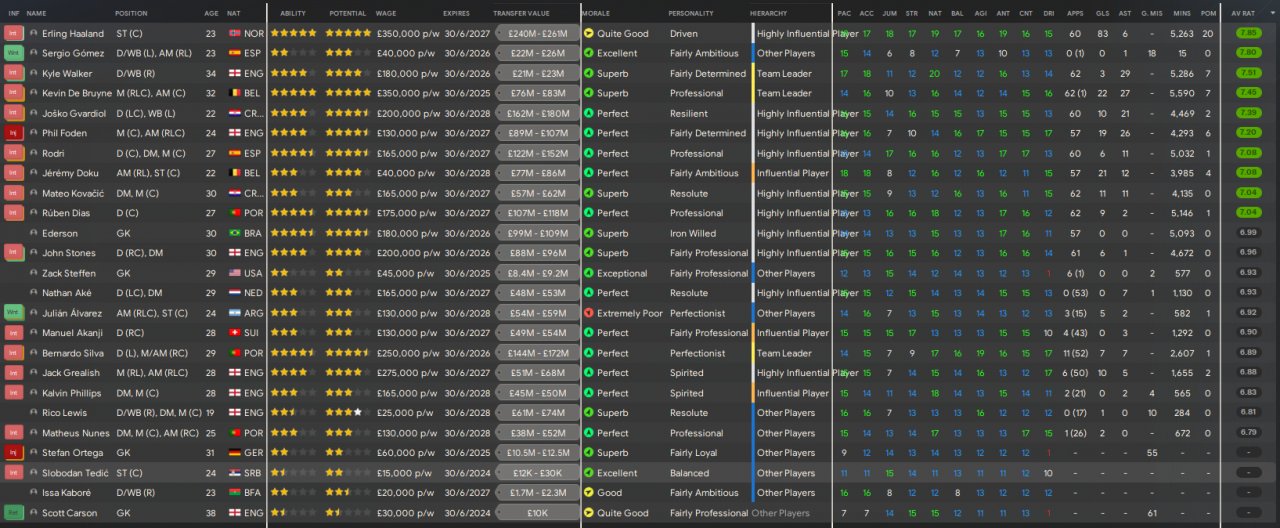The height and width of the screenshot is (528, 1280).
Task: Click Matheus Nunes's 6.79 average rating badge
Action: pos(1248,433)
